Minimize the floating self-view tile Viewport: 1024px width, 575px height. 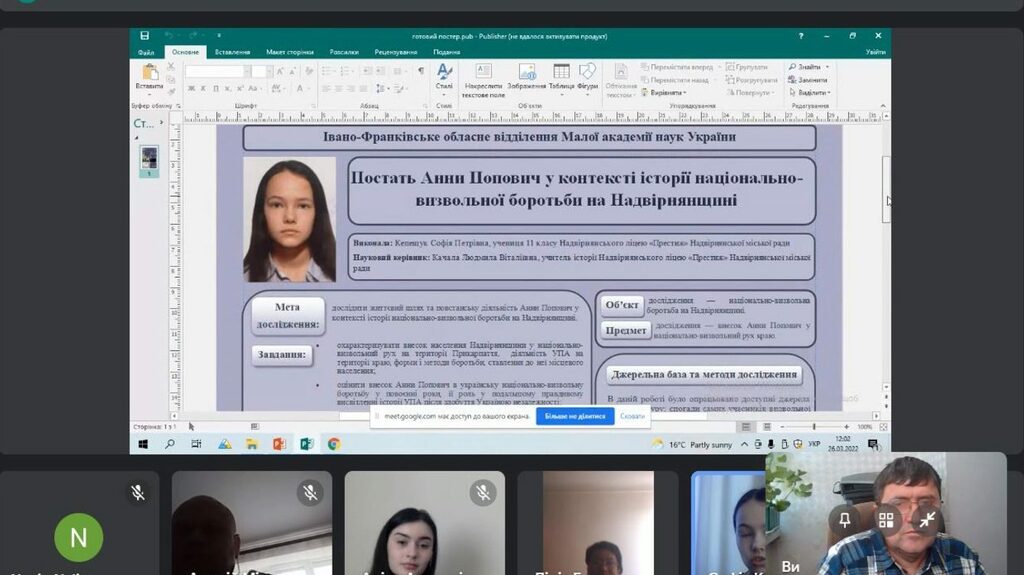[927, 519]
